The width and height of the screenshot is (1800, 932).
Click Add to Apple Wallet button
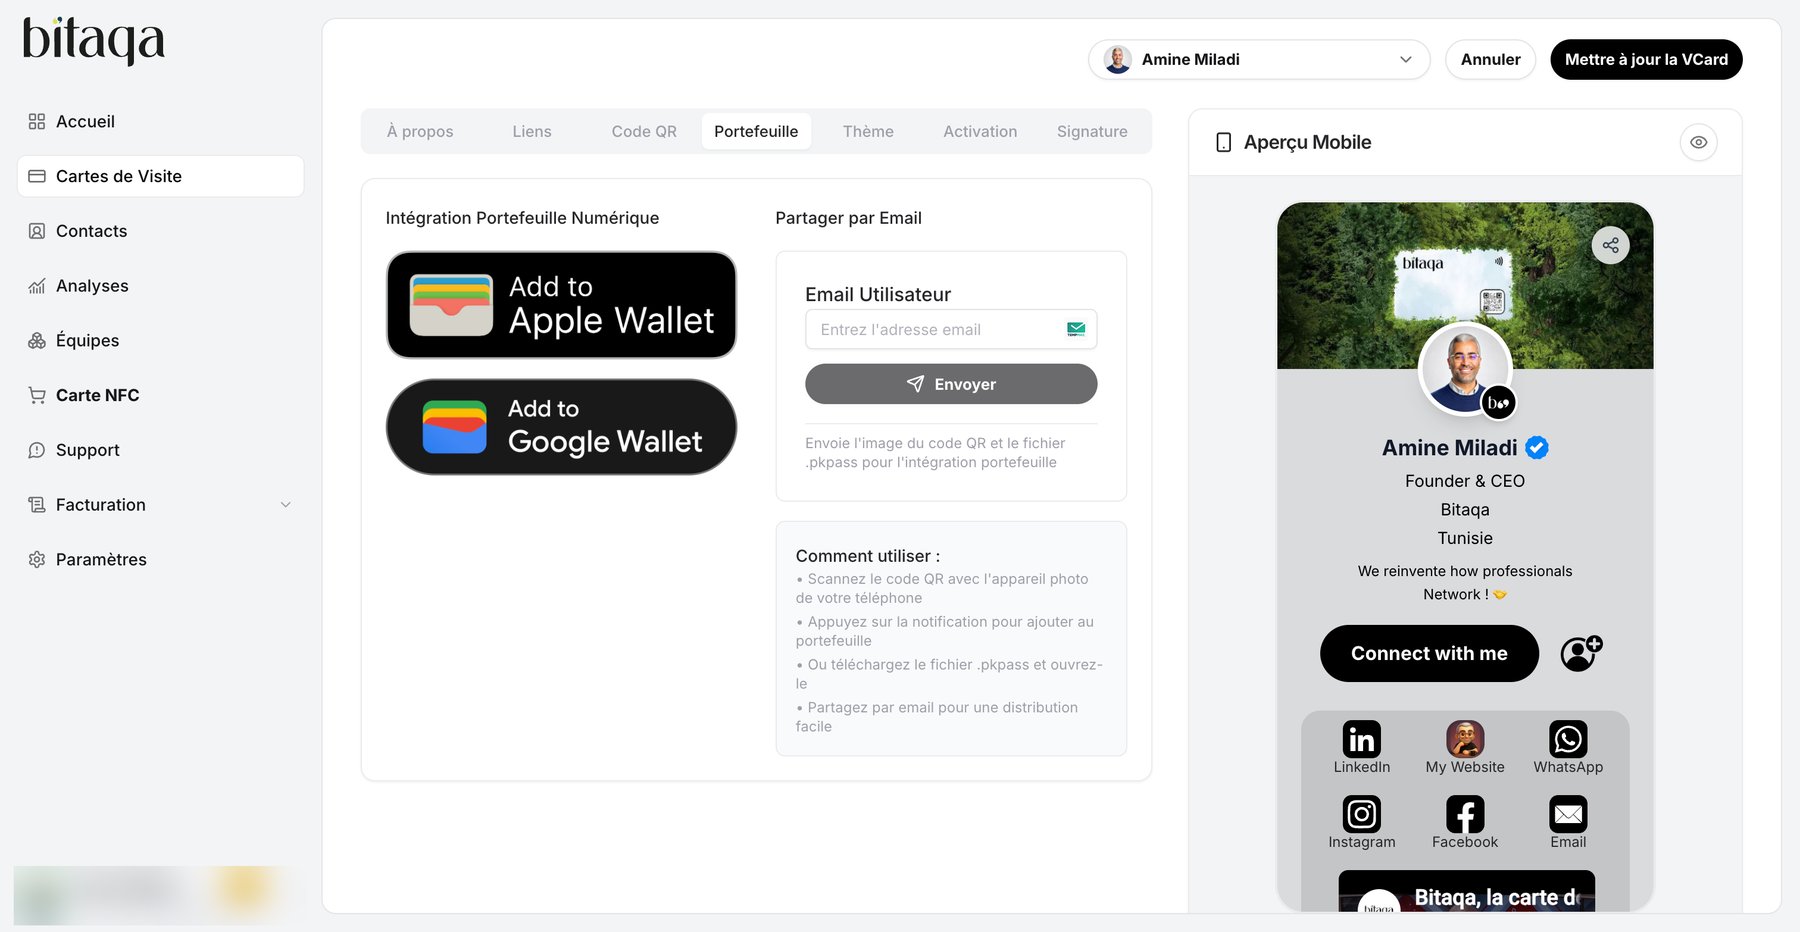pyautogui.click(x=561, y=305)
